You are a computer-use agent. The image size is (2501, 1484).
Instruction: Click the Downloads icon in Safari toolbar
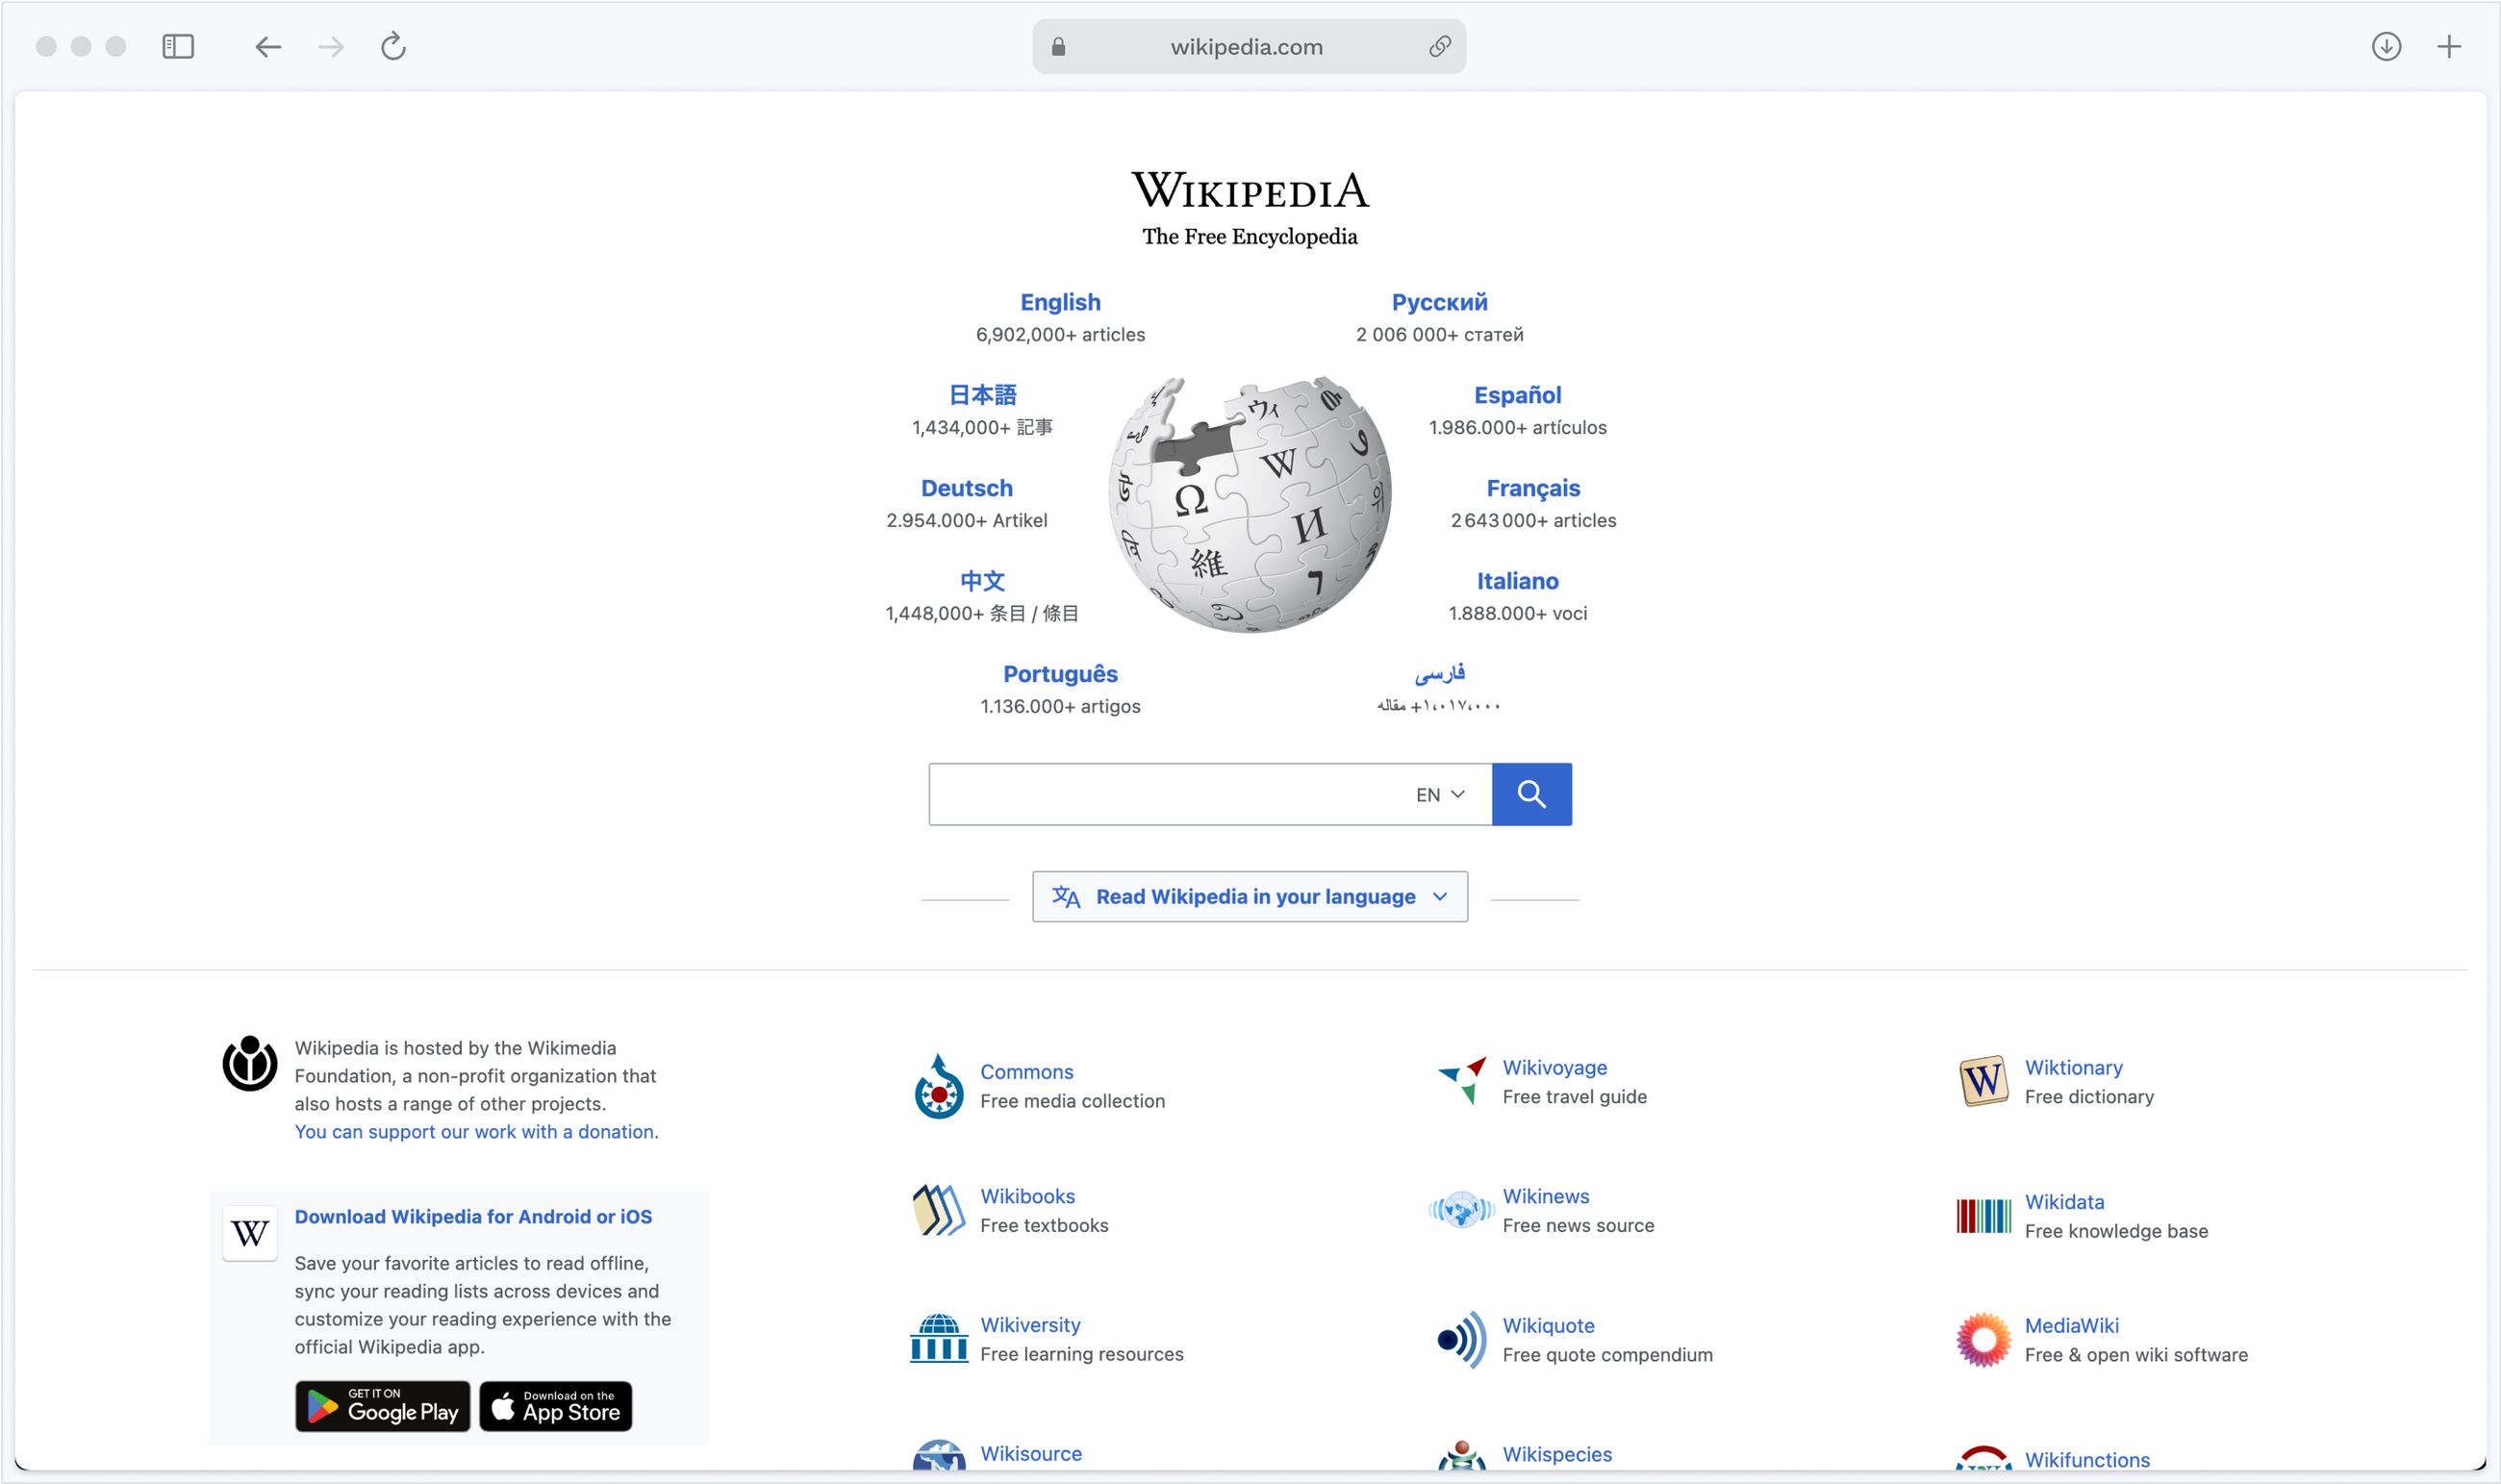coord(2386,46)
